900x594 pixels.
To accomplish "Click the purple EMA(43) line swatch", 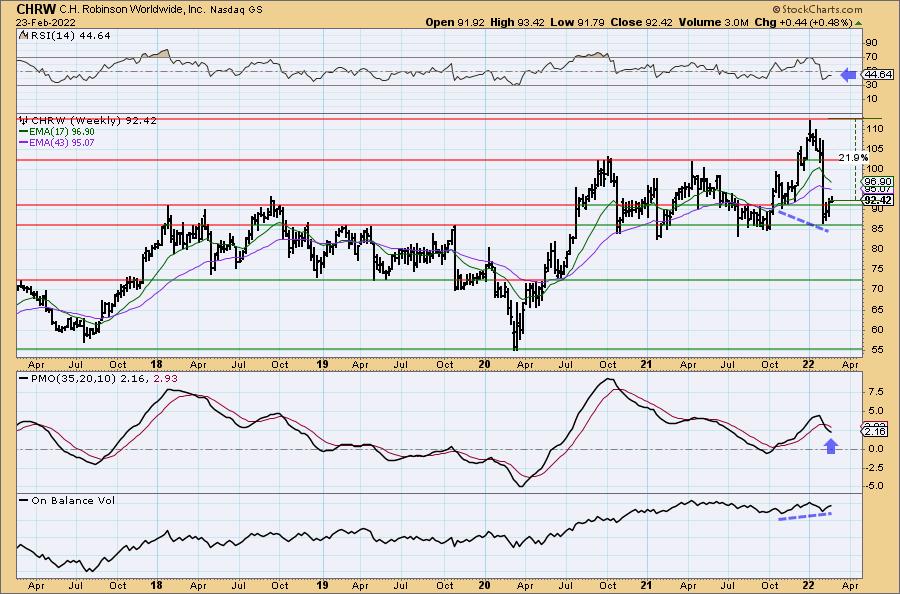I will point(24,142).
